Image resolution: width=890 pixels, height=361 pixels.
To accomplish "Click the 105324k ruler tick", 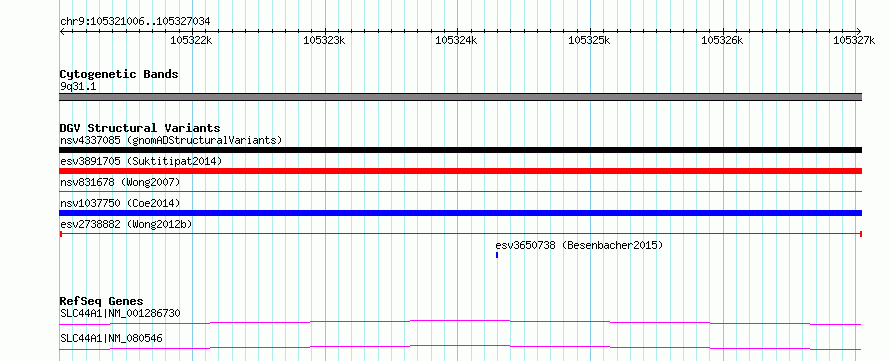I will point(456,40).
